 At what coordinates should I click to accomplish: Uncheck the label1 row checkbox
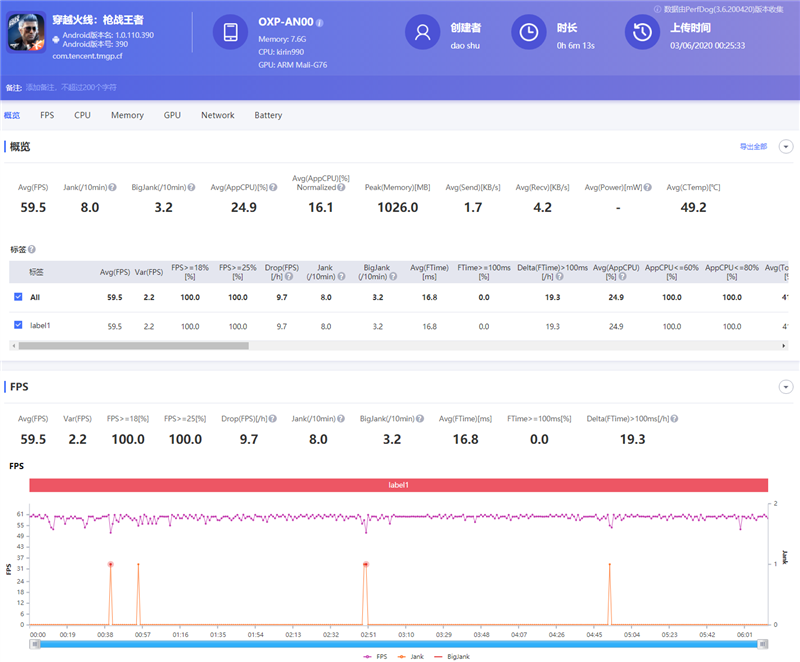tap(19, 325)
